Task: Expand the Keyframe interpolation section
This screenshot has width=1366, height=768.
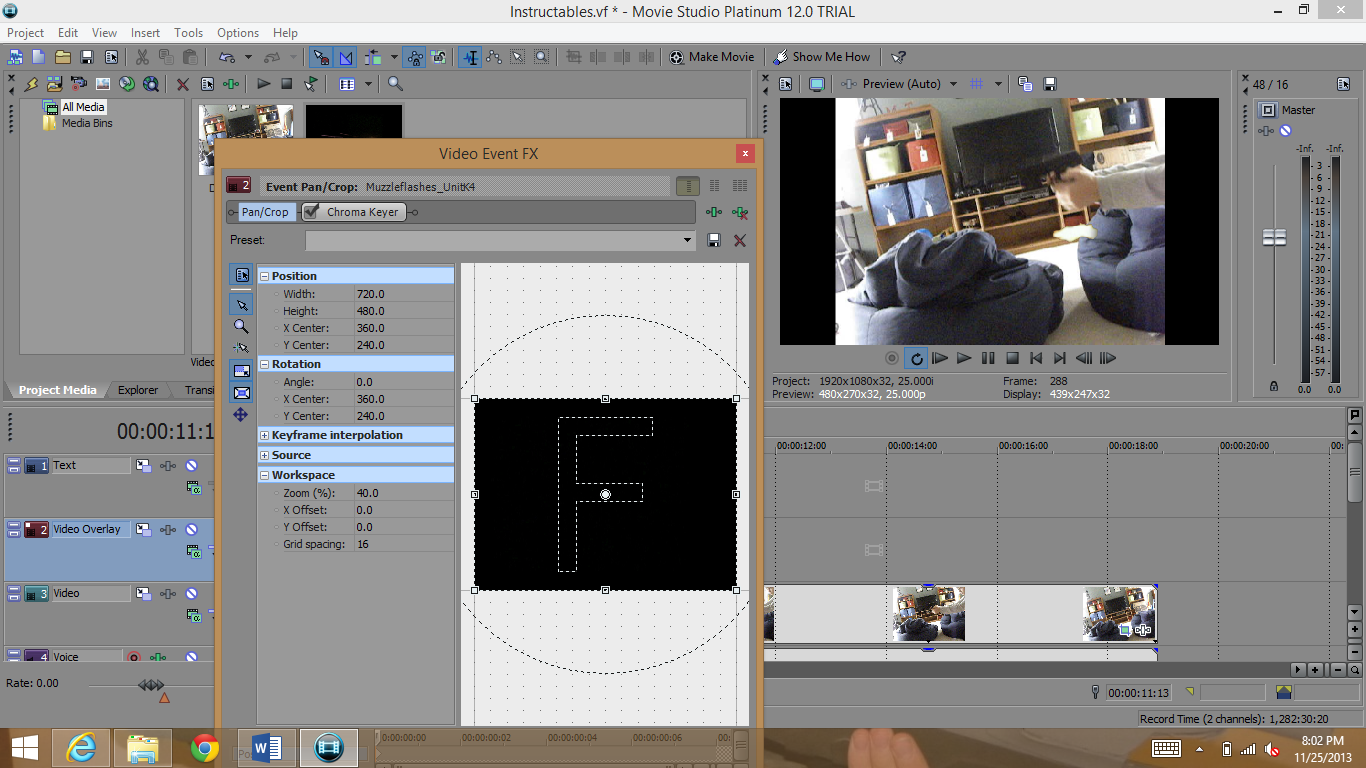Action: [x=265, y=435]
